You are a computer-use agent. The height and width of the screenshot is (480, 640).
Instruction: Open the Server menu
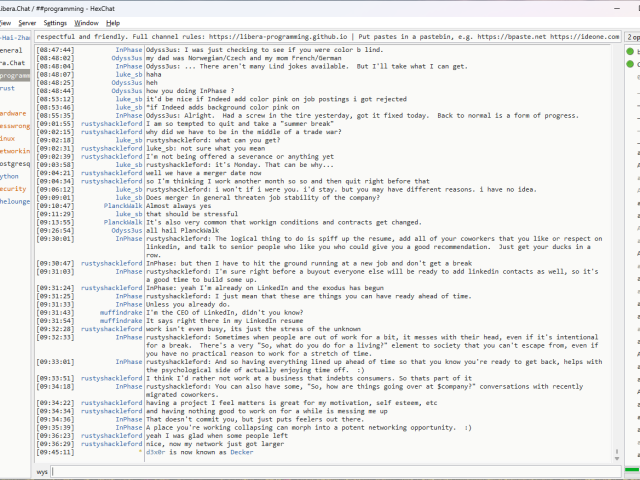pyautogui.click(x=27, y=22)
